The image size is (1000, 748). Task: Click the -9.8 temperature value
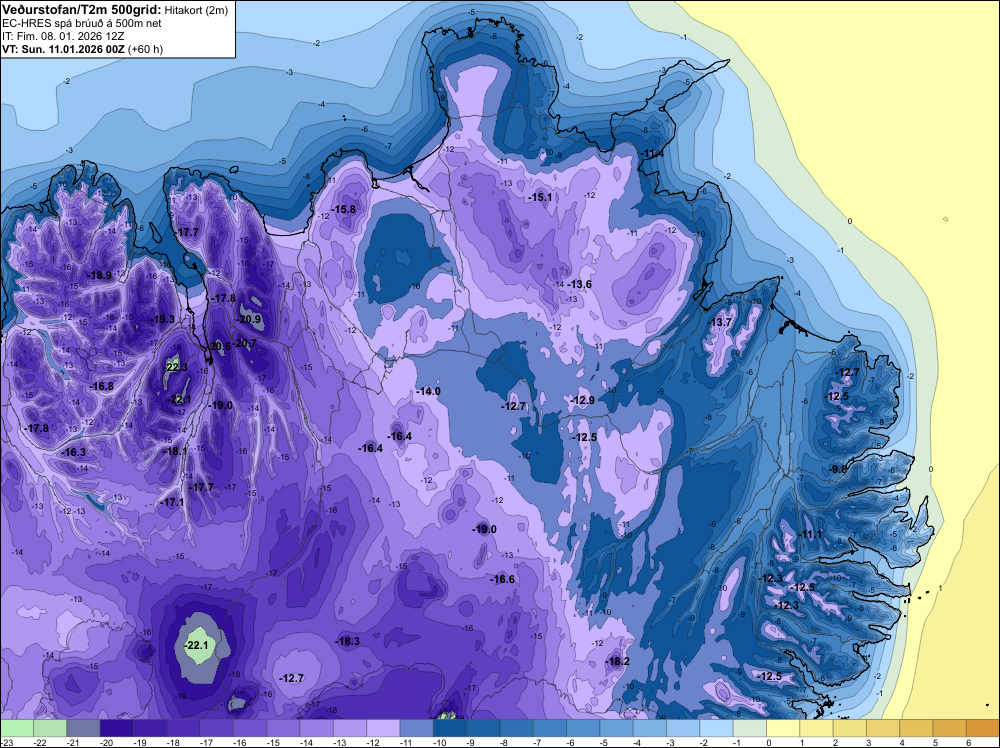[839, 469]
